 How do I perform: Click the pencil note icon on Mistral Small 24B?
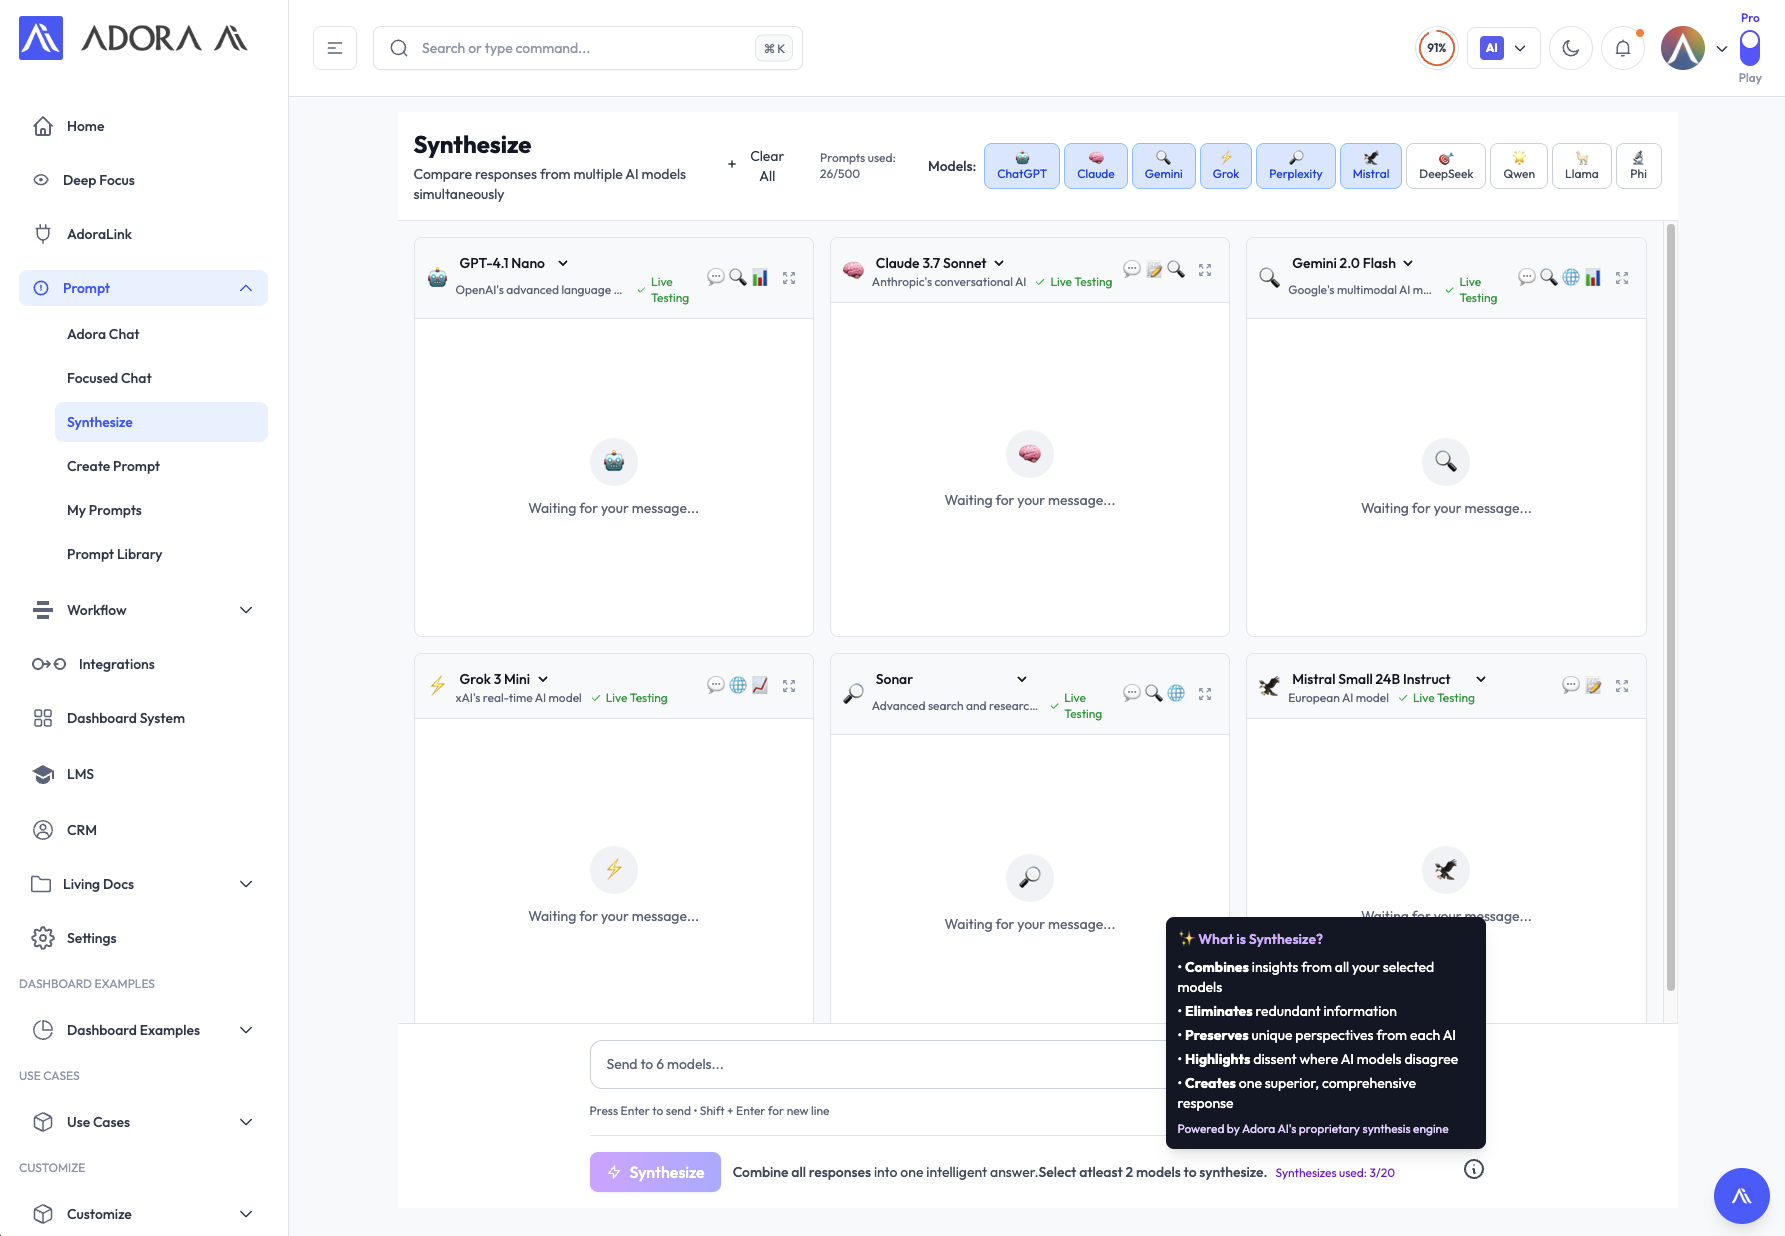(1593, 686)
